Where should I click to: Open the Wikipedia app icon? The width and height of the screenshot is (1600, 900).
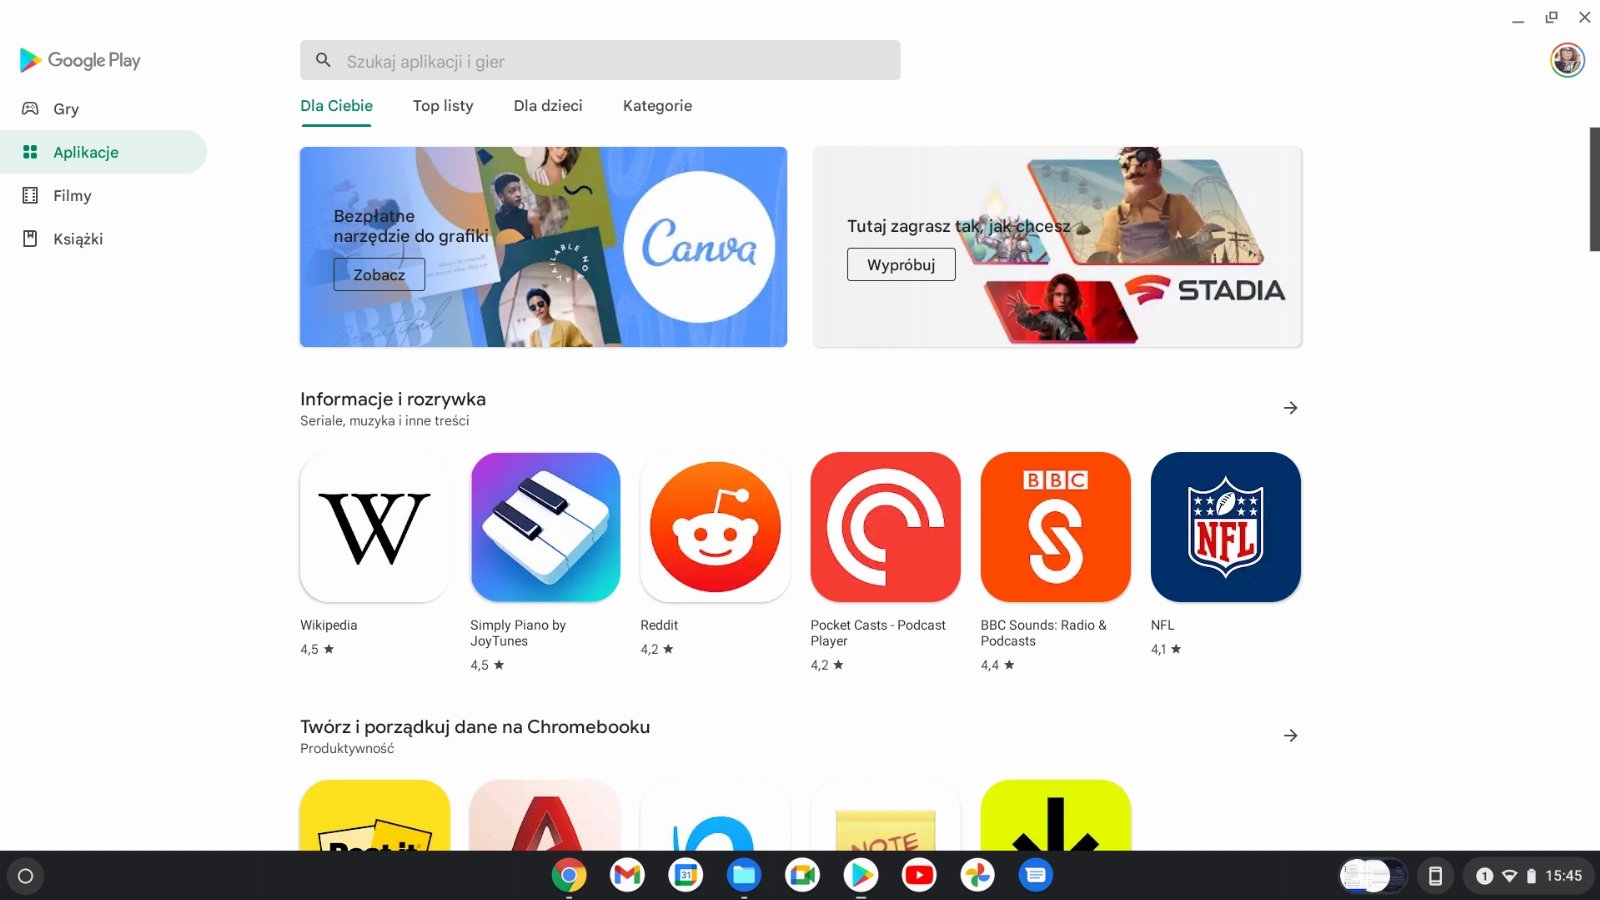coord(375,527)
